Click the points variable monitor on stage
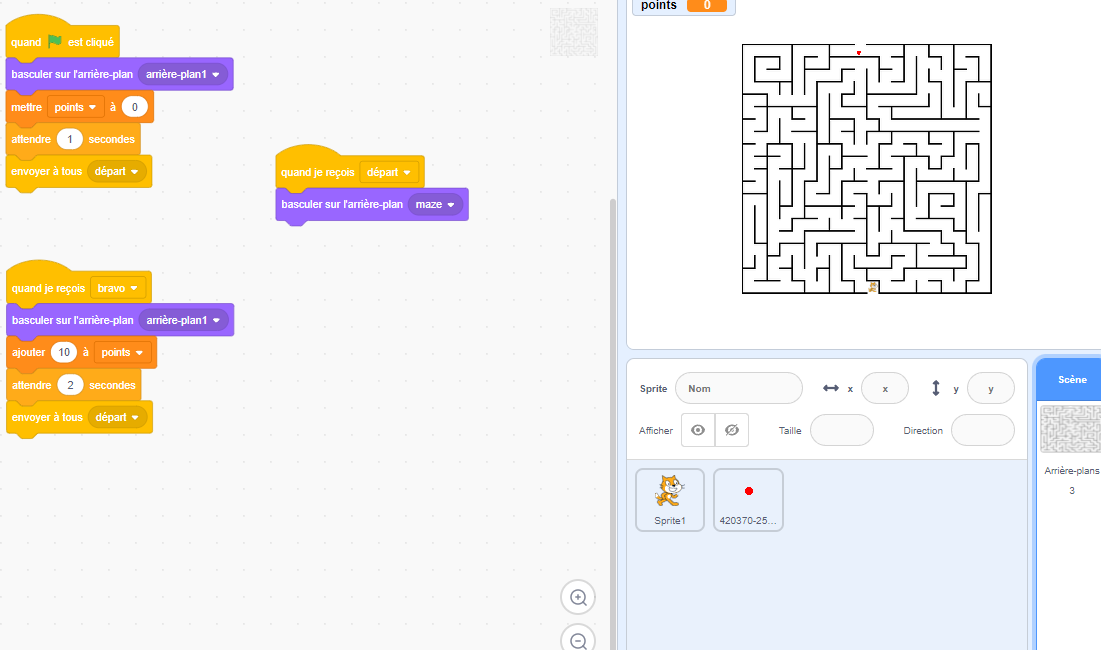Viewport: 1101px width, 650px height. pyautogui.click(x=683, y=6)
